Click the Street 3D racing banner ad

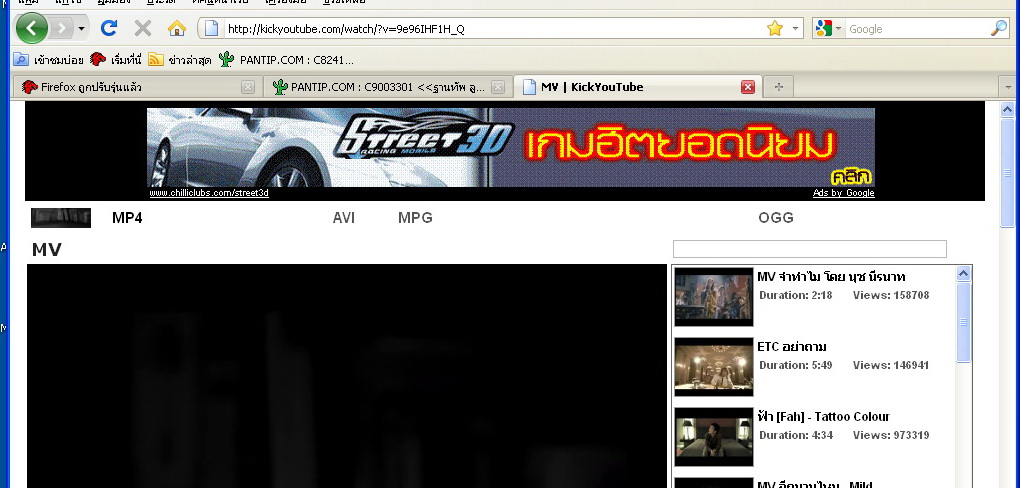coord(511,147)
